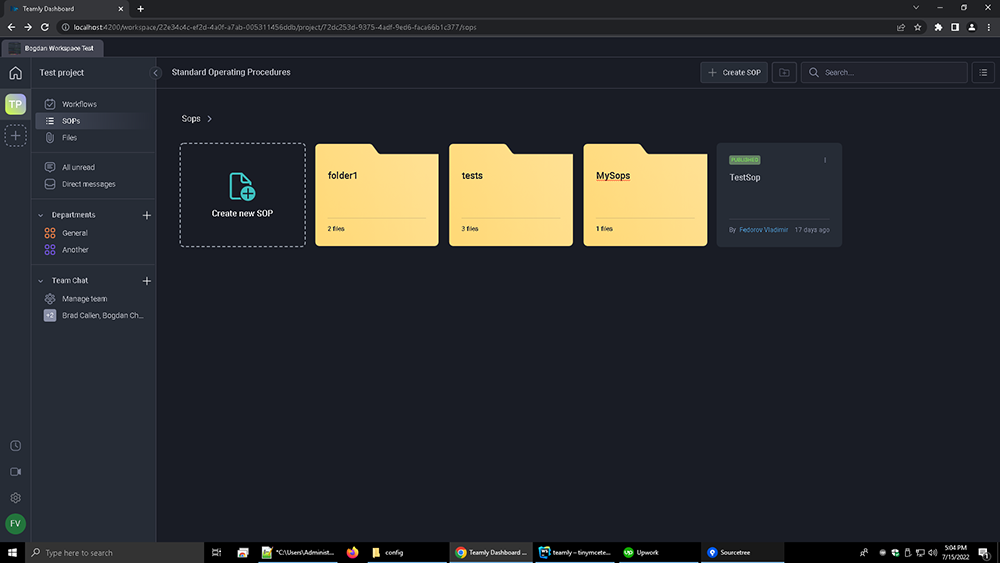Viewport: 1000px width, 563px height.
Task: Collapse the Team Chat section
Action: pyautogui.click(x=41, y=281)
